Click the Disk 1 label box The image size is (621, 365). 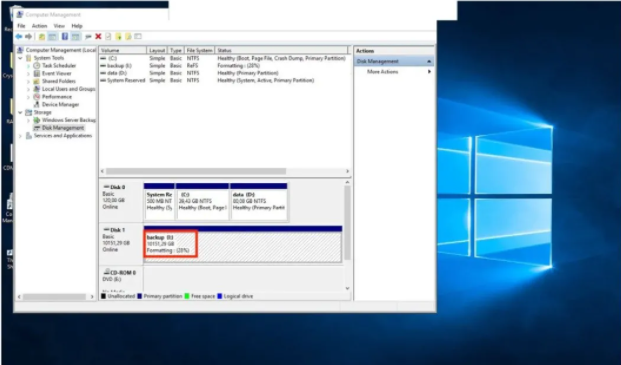click(121, 243)
